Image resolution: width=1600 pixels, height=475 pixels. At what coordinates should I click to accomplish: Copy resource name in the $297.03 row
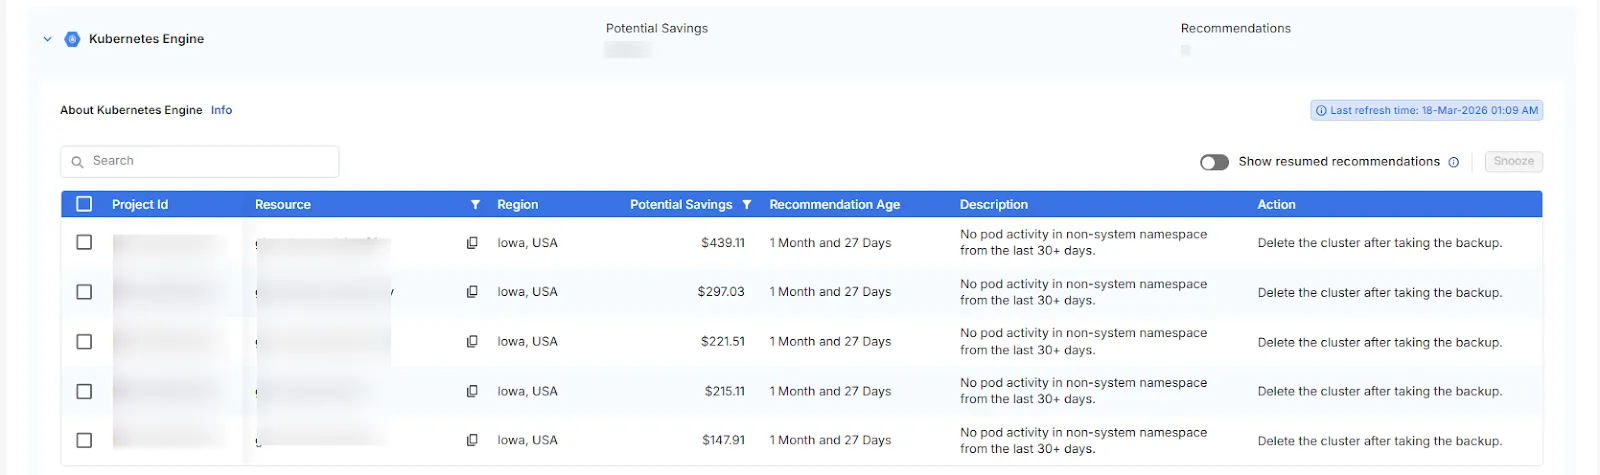pyautogui.click(x=472, y=292)
